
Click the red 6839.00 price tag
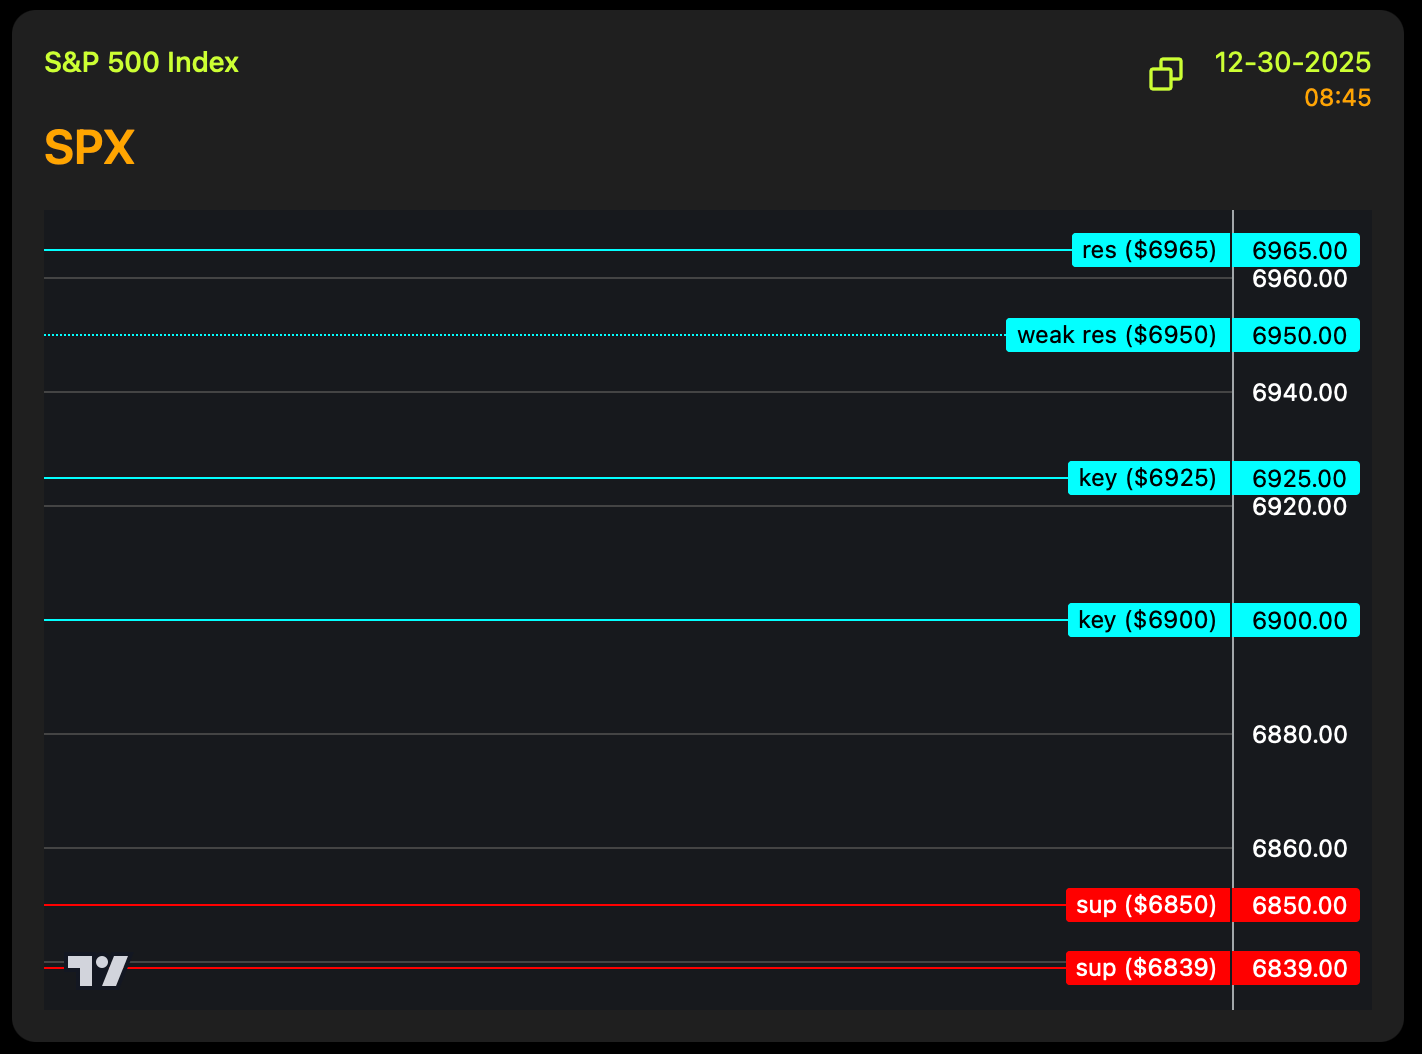point(1298,968)
